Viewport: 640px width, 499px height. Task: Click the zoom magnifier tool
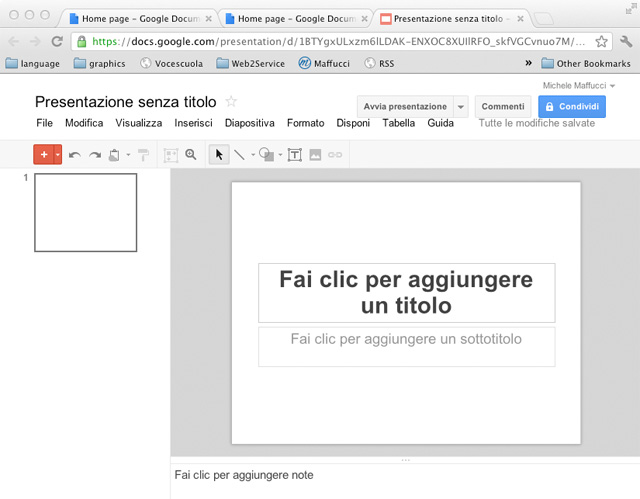click(x=191, y=155)
